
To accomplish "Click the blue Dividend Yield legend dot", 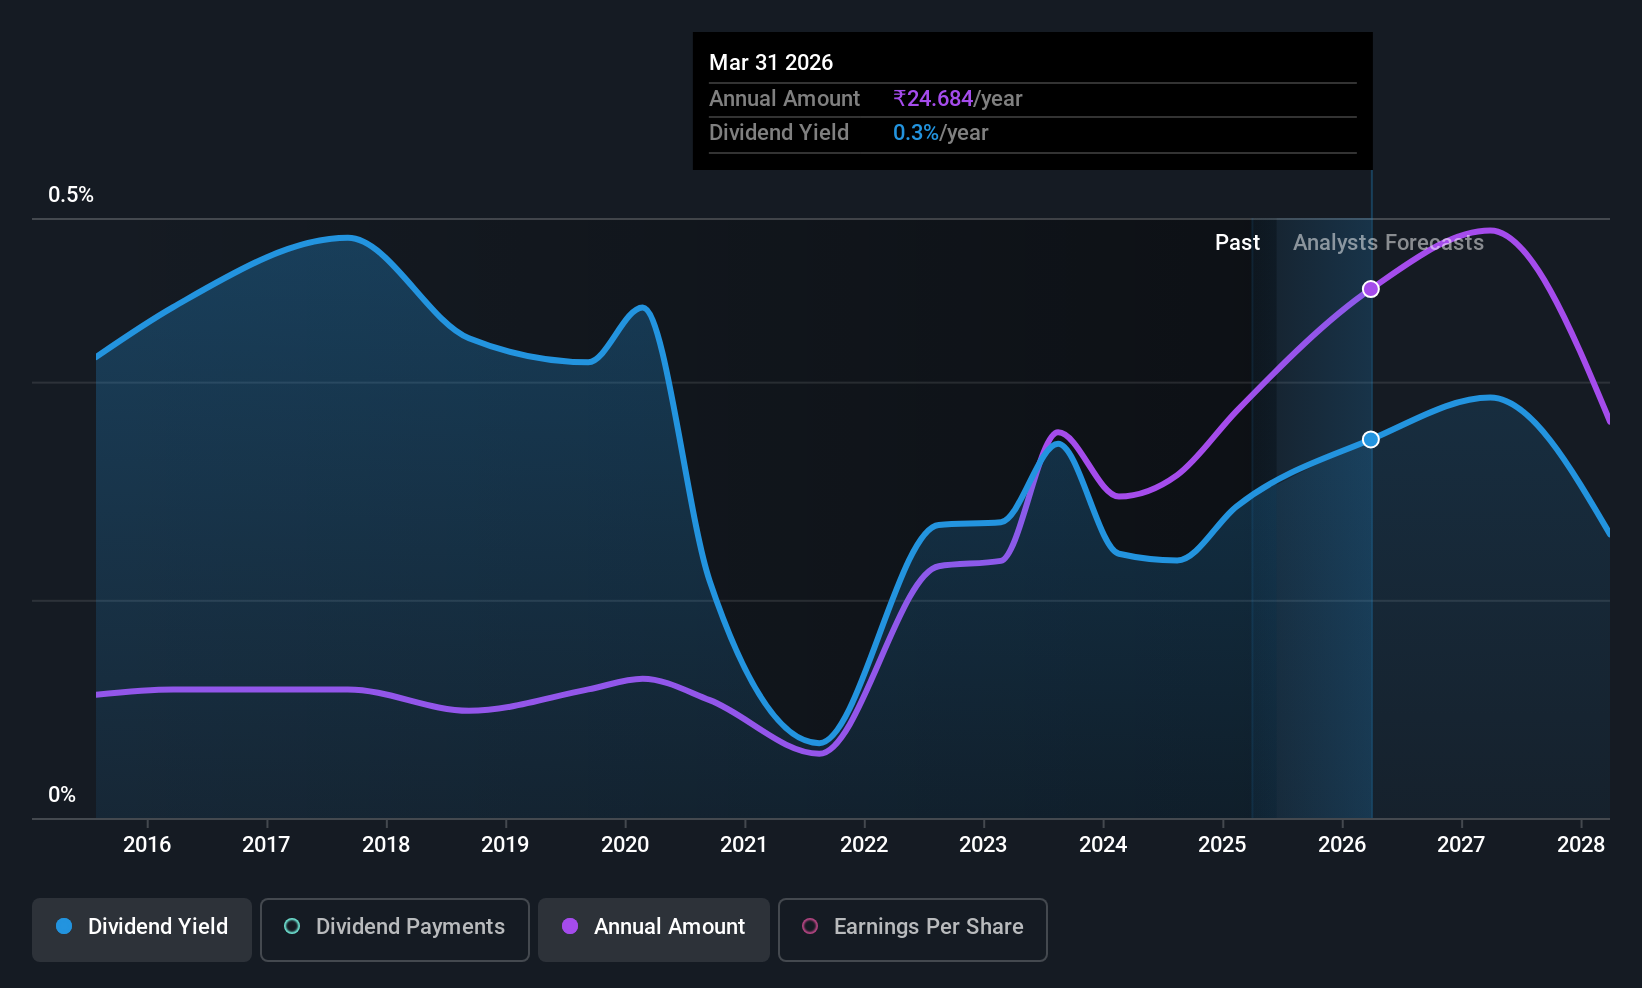I will [64, 927].
